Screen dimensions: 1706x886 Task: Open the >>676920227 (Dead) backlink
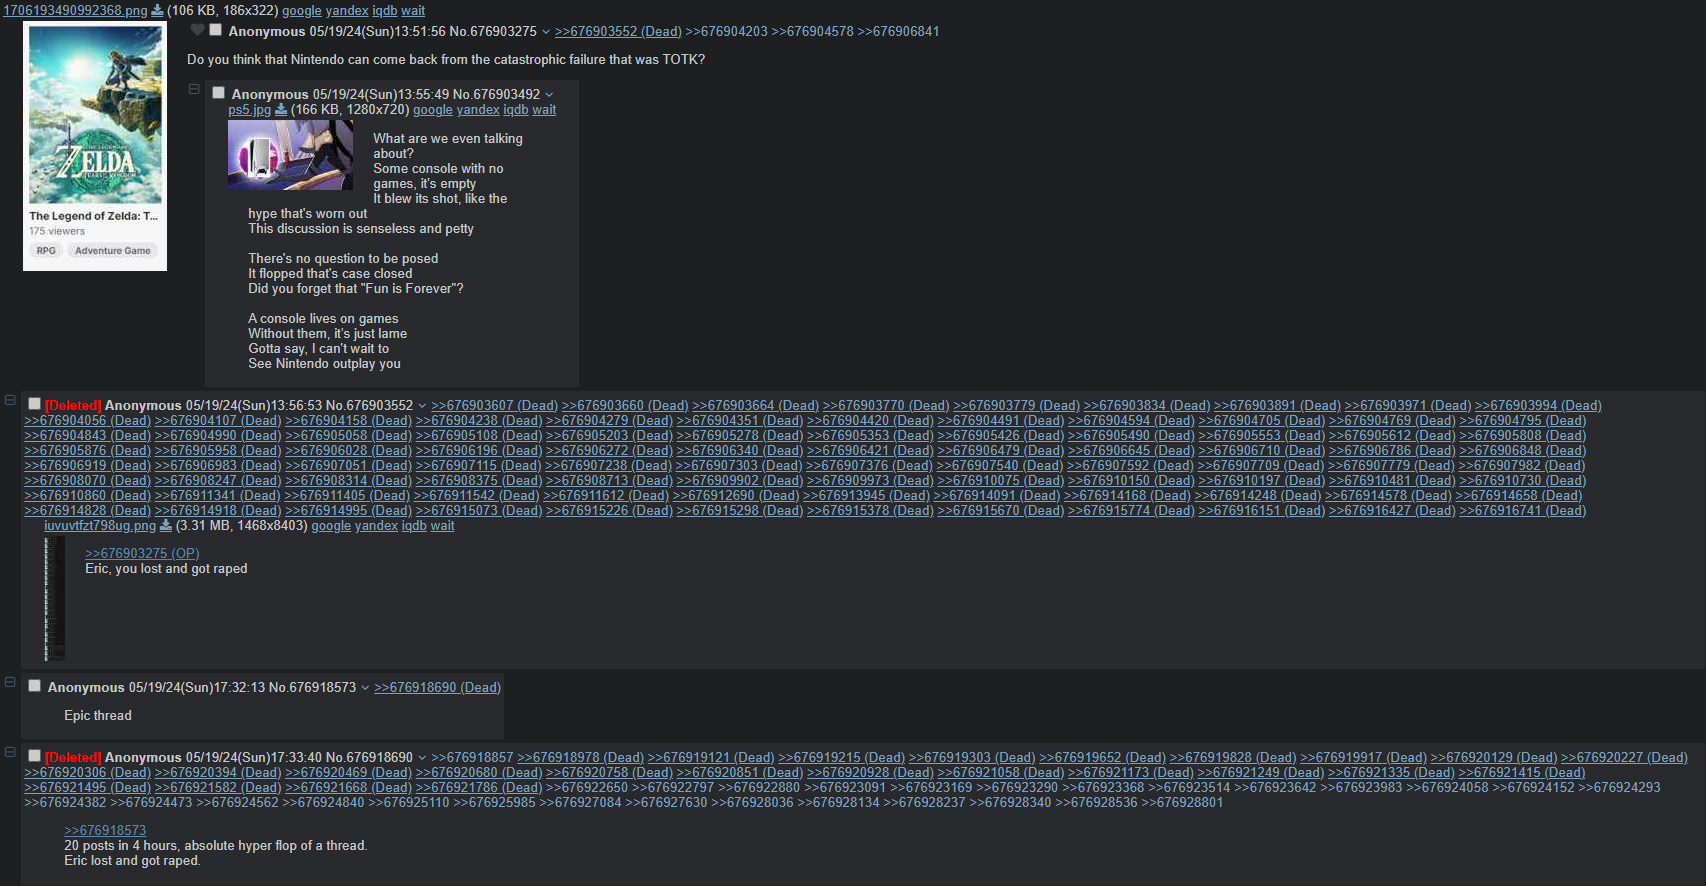coord(1624,758)
